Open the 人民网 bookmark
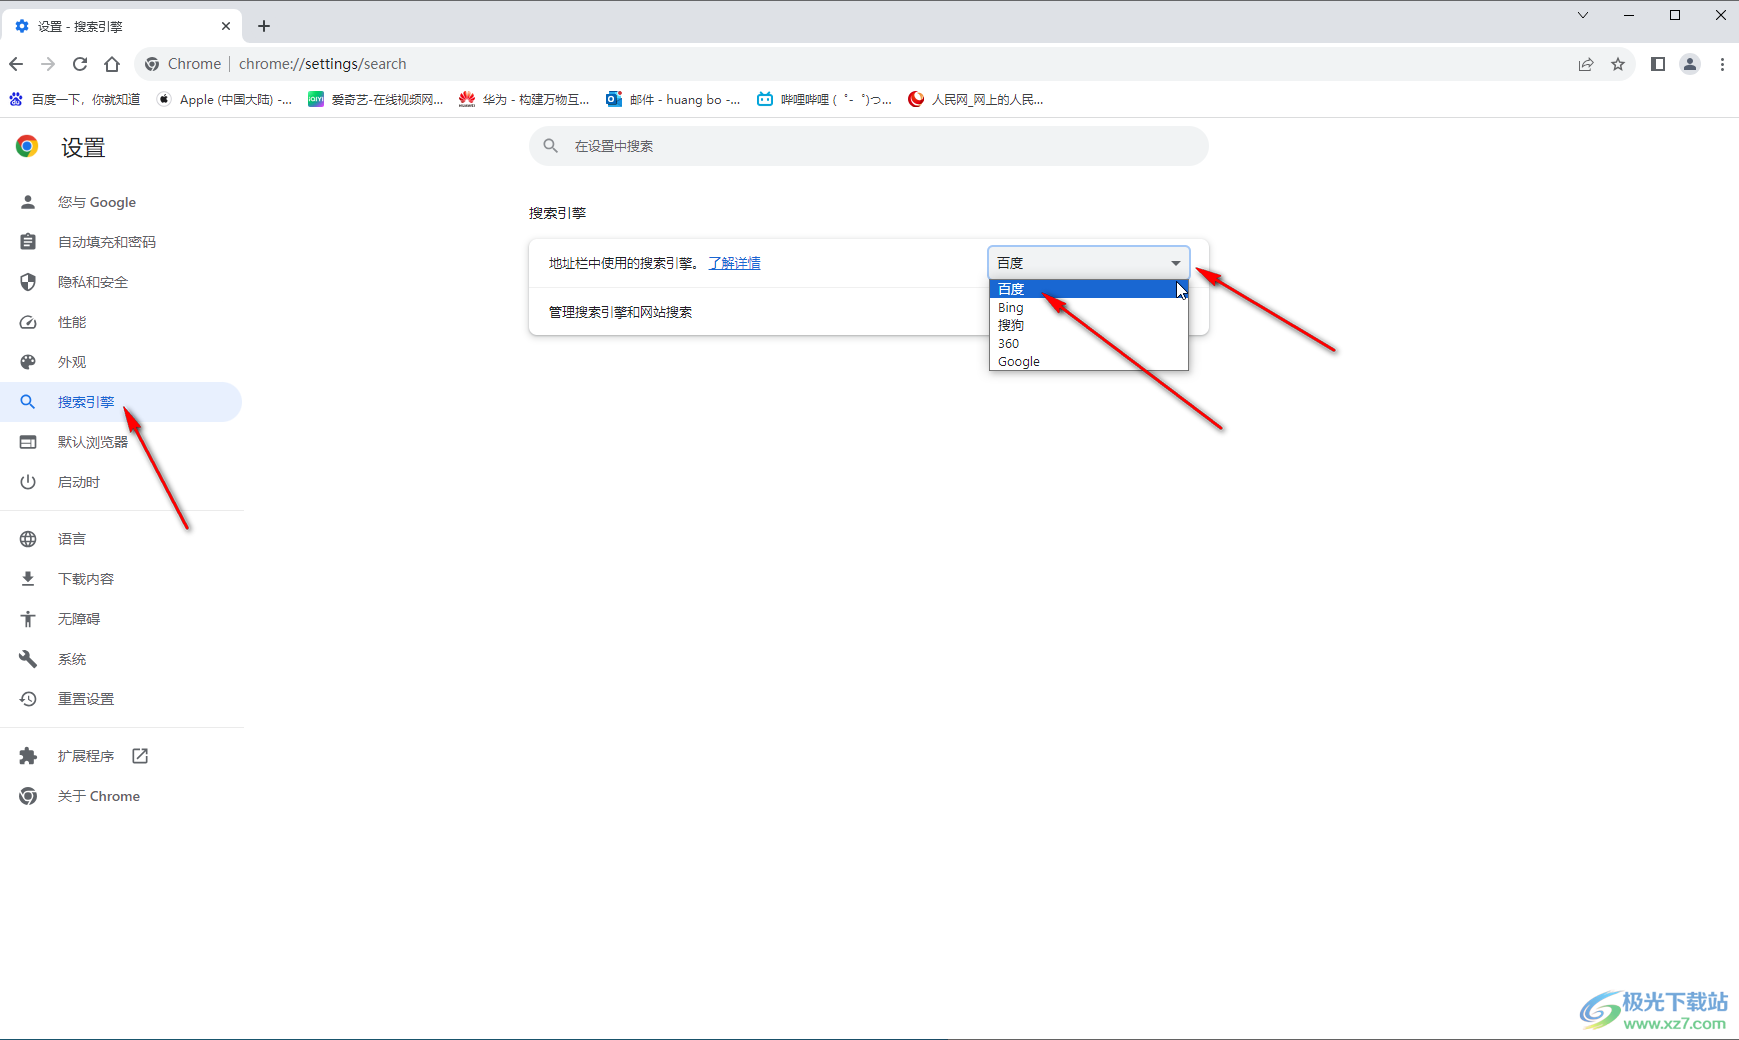The height and width of the screenshot is (1040, 1739). point(976,99)
